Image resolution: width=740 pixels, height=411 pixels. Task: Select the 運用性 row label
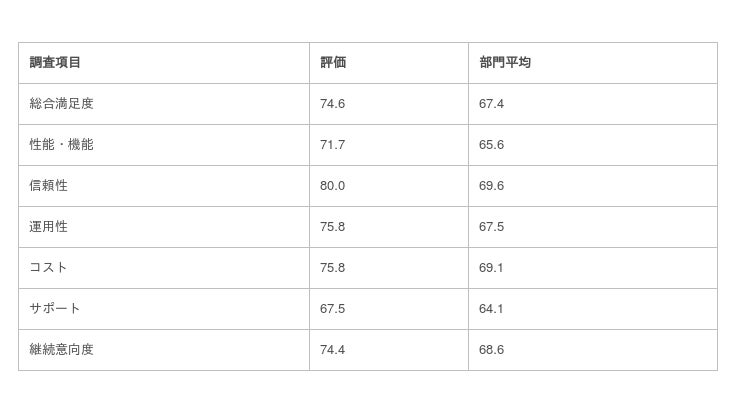[x=48, y=227]
